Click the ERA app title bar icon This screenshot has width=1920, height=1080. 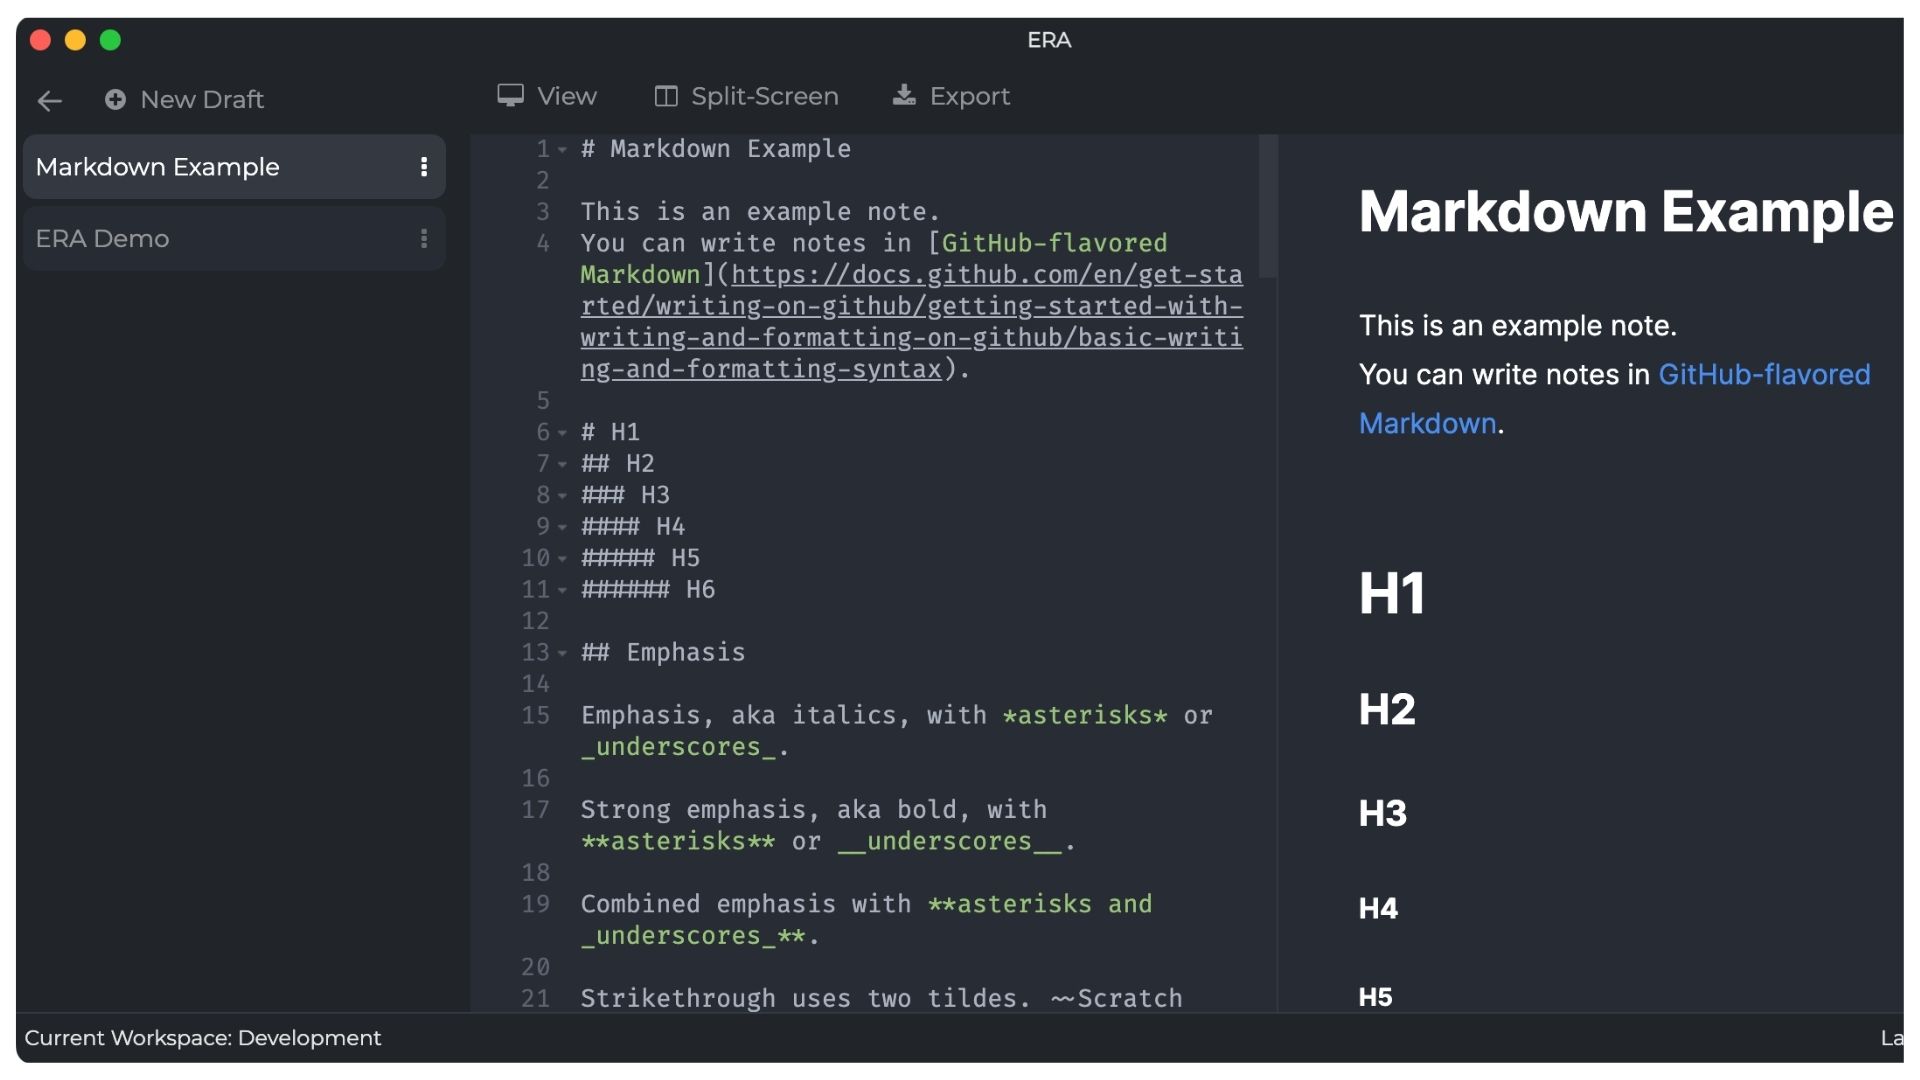point(1050,38)
